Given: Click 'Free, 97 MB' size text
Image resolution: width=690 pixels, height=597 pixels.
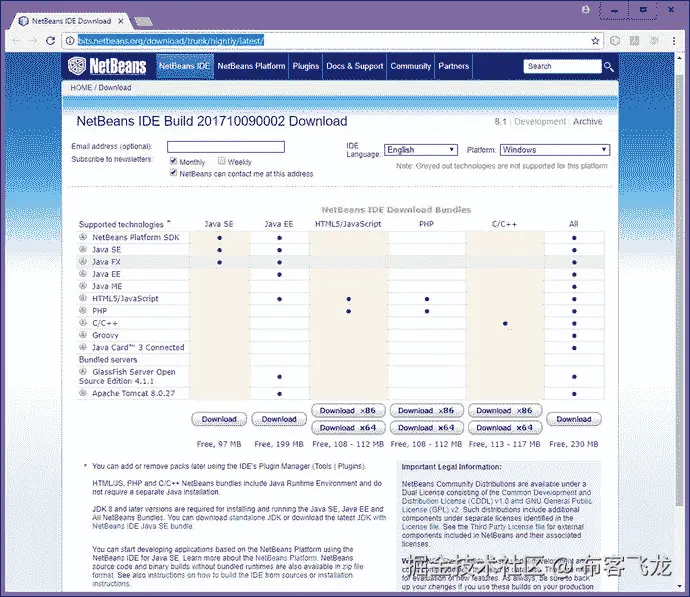Looking at the screenshot, I should tap(219, 444).
